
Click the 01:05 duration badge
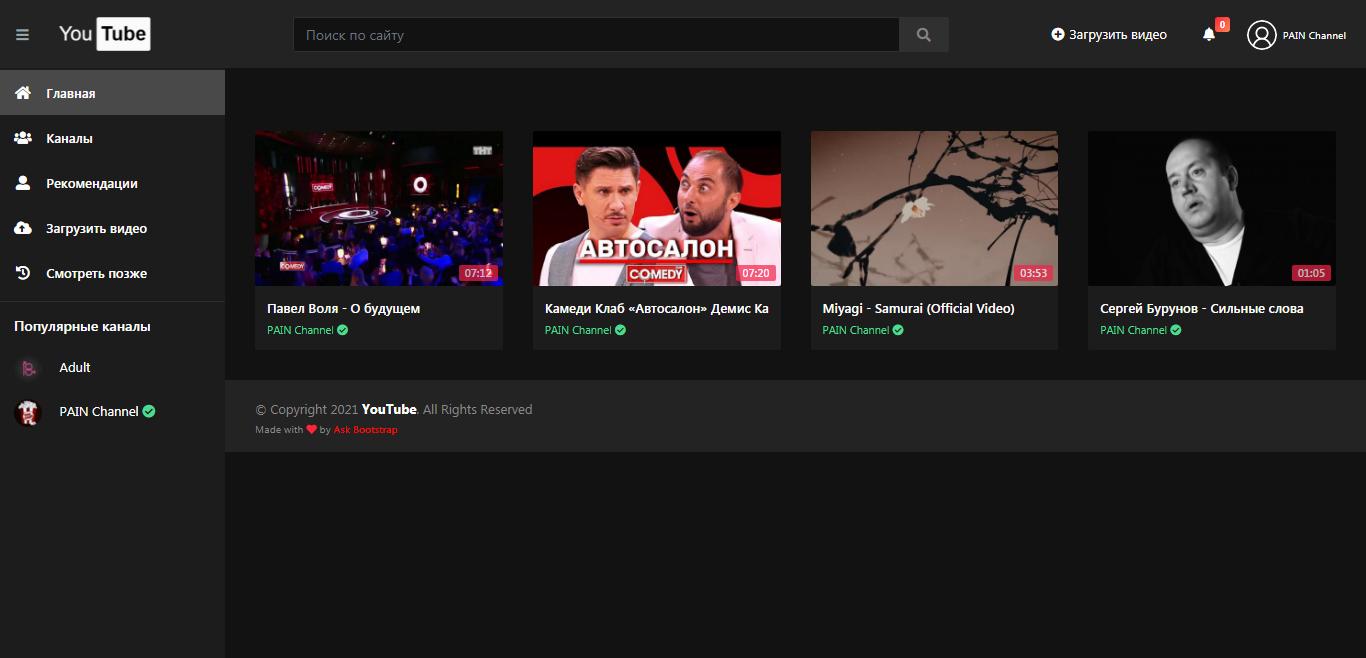[1311, 273]
